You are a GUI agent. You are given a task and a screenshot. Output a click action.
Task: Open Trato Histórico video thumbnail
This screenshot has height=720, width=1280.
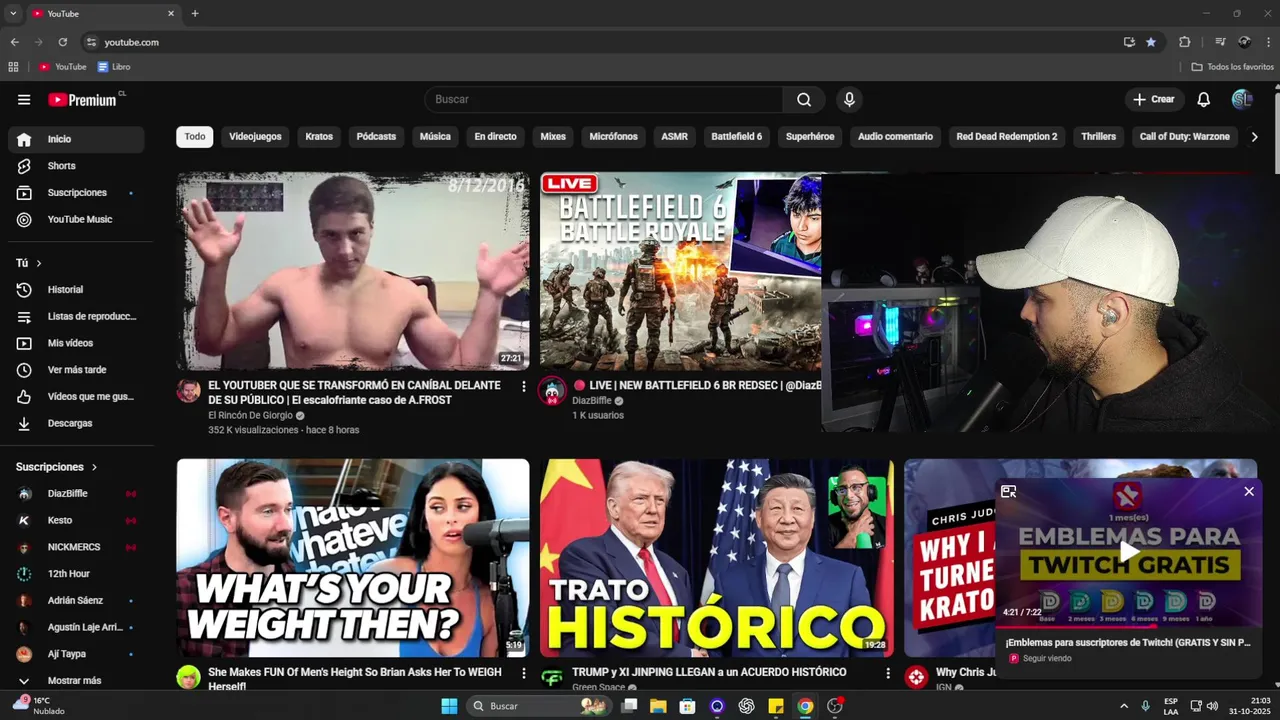(x=717, y=558)
